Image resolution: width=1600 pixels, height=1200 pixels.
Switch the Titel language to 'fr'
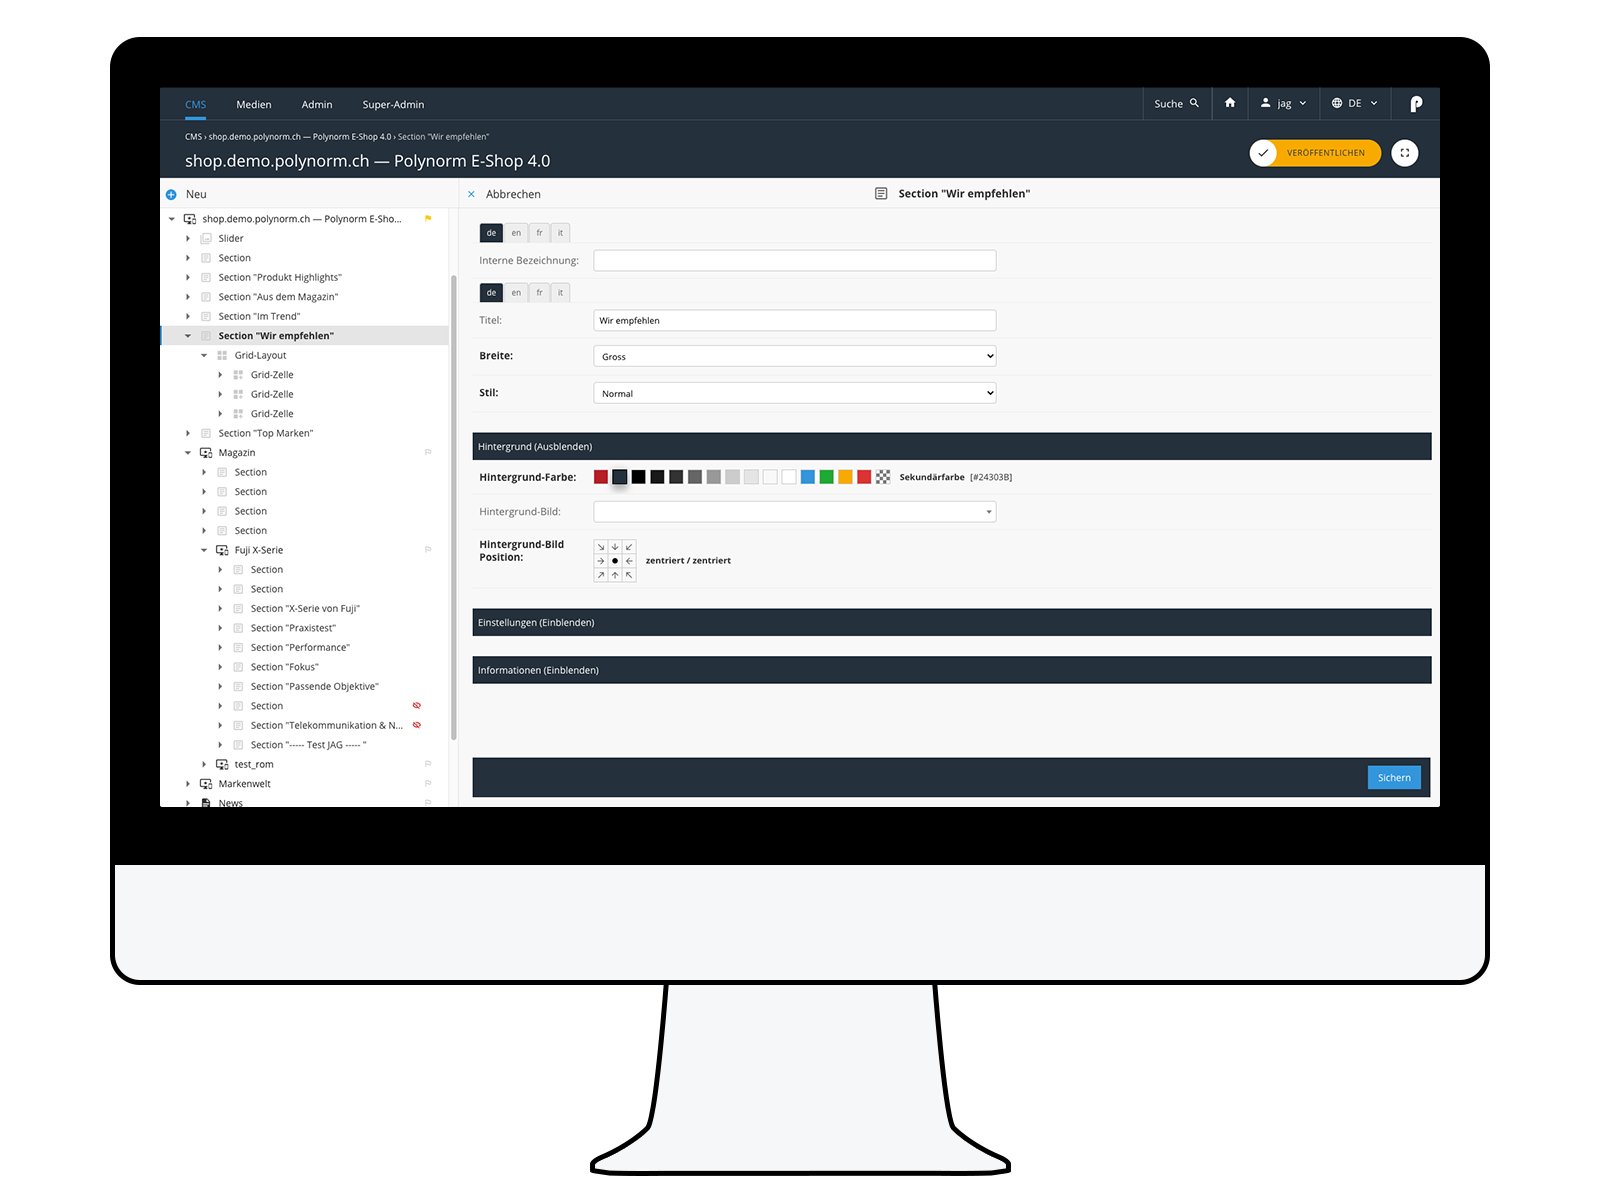pyautogui.click(x=539, y=292)
